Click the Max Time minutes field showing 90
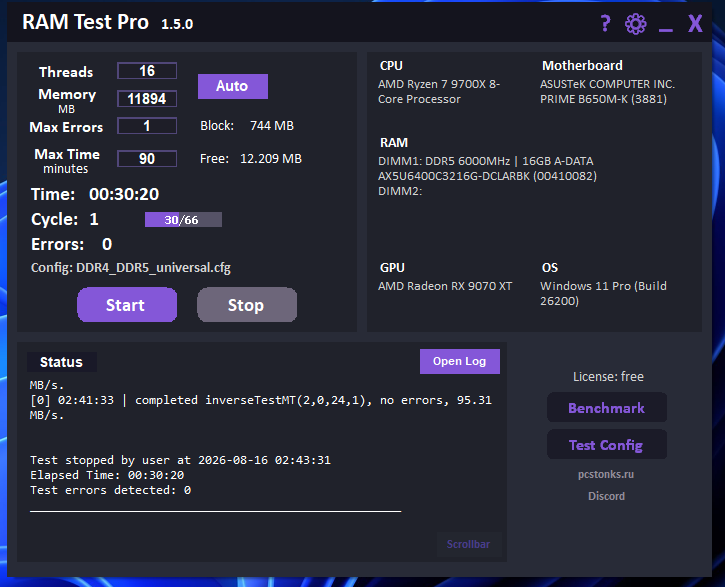 tap(147, 159)
